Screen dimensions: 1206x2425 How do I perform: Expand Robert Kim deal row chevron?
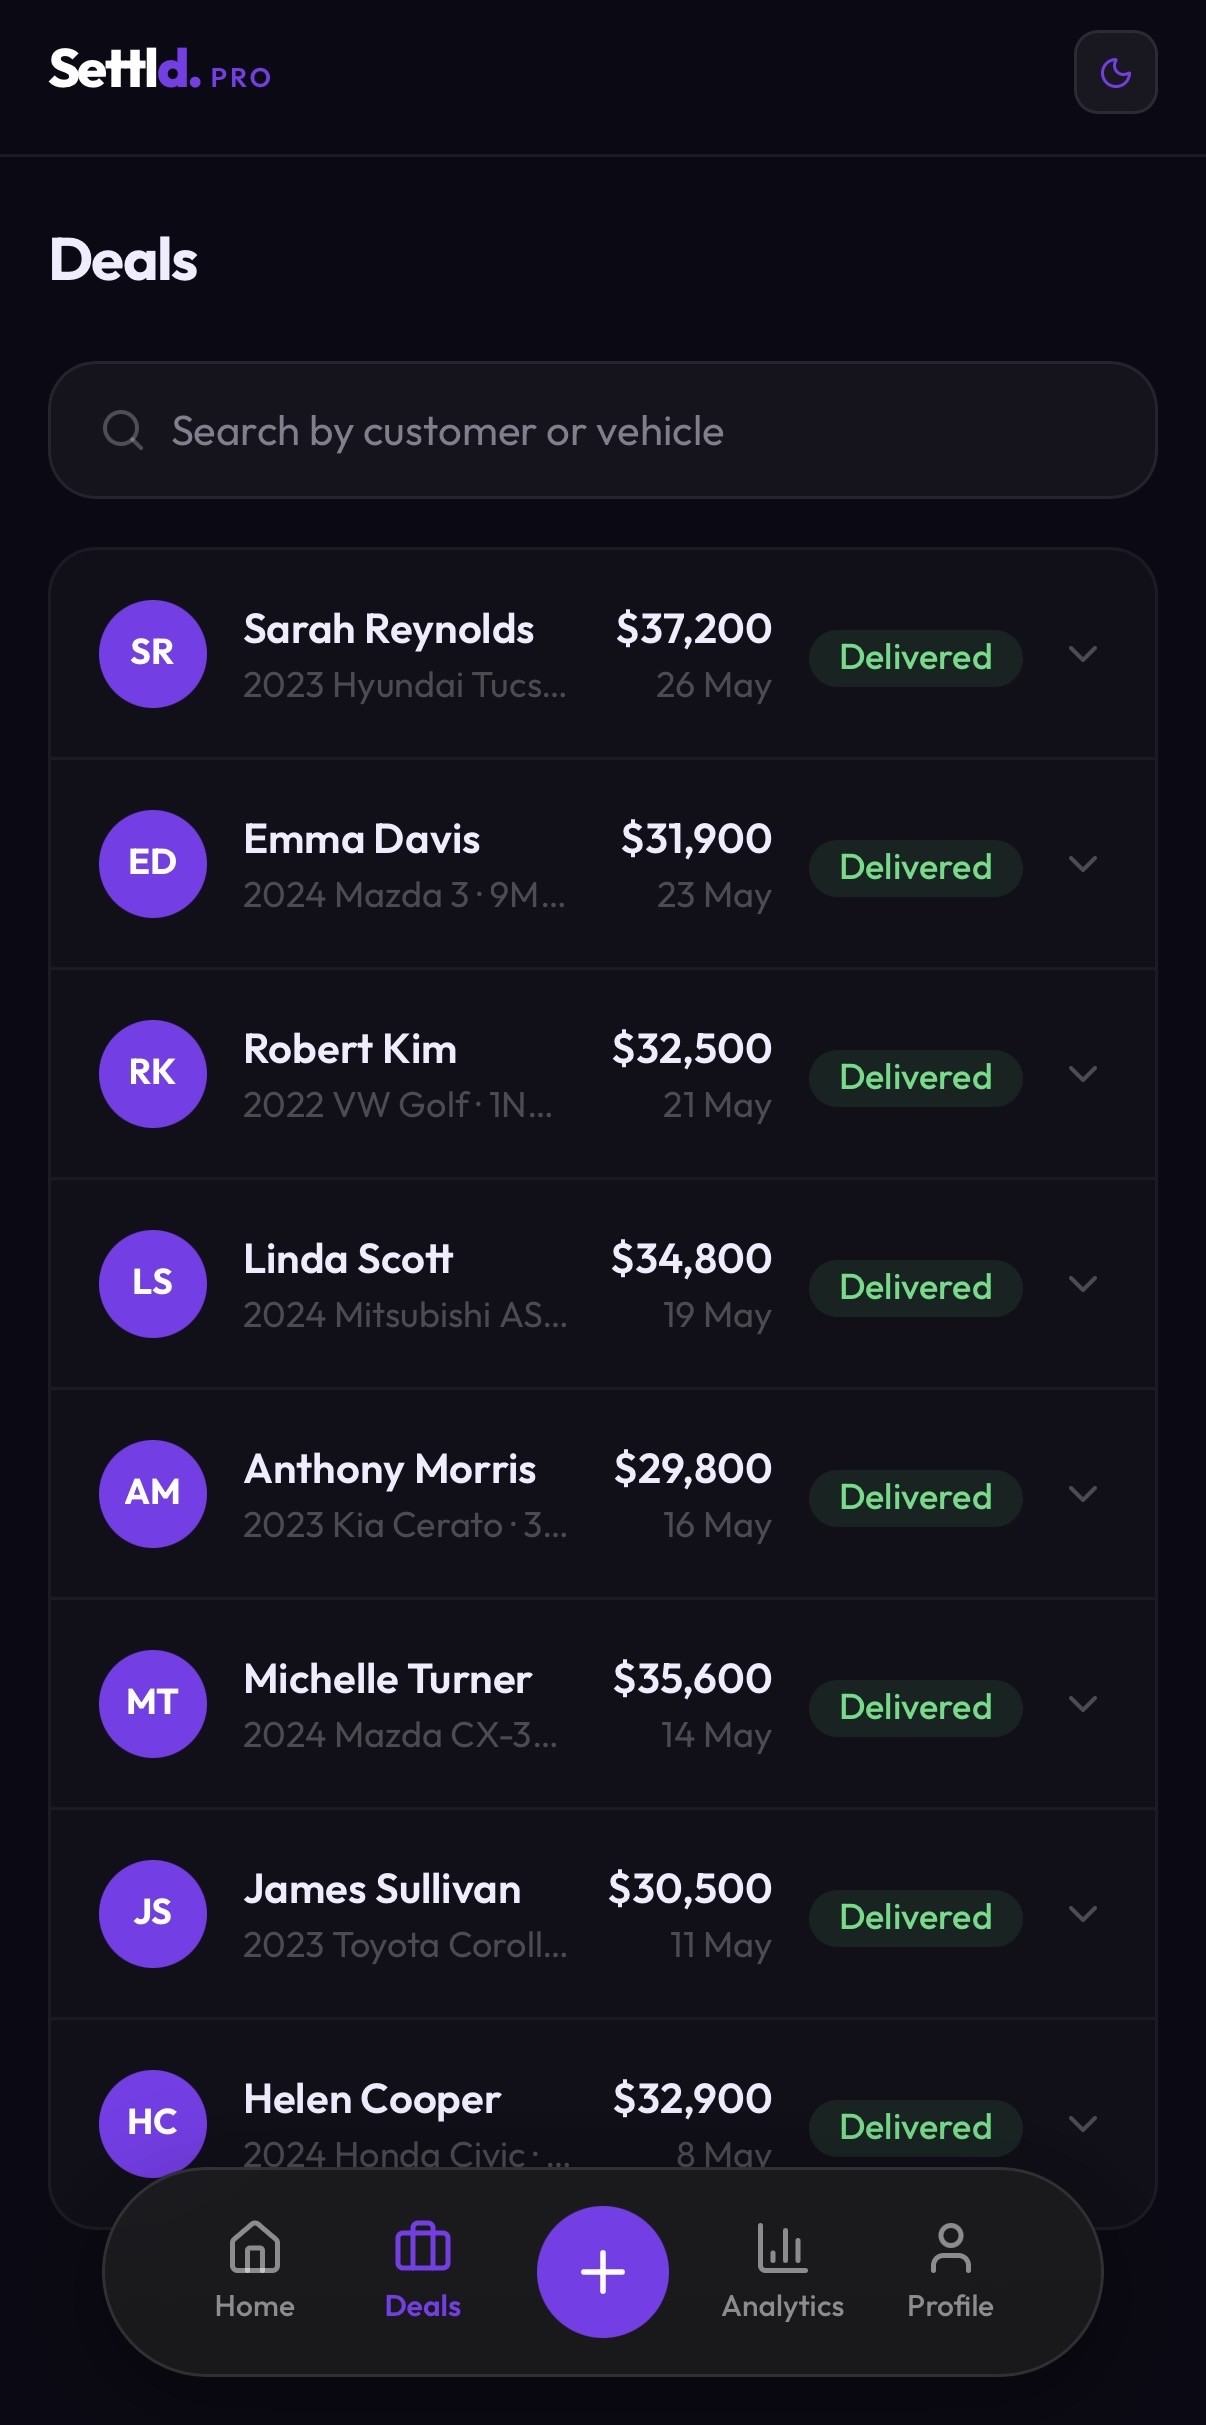click(1083, 1074)
